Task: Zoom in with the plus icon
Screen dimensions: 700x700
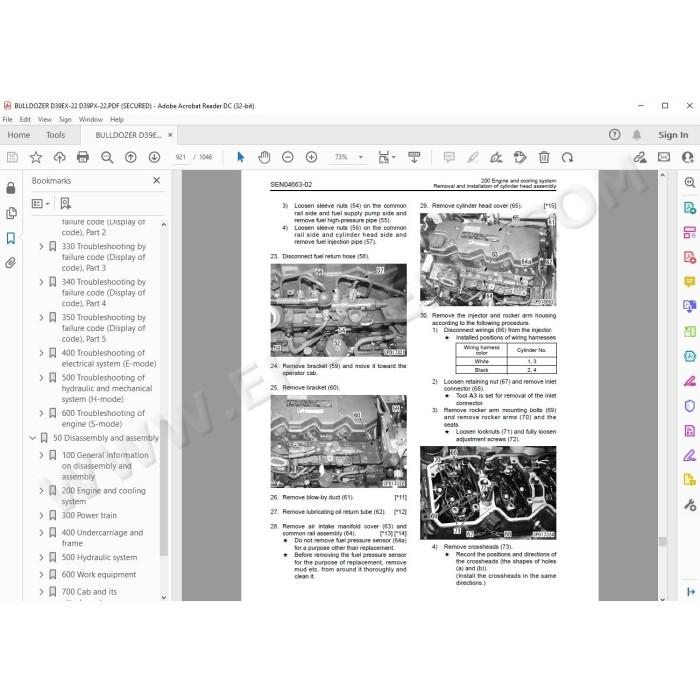Action: click(311, 157)
